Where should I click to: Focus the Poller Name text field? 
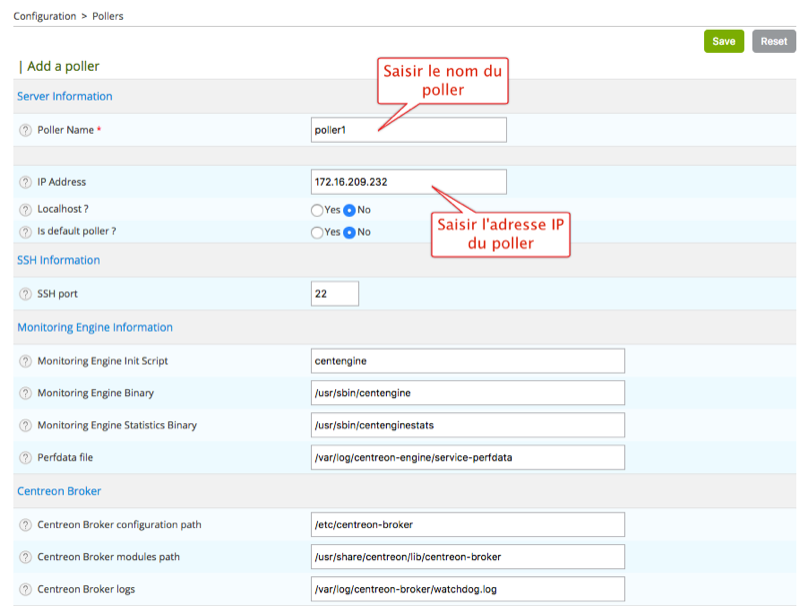coord(409,130)
